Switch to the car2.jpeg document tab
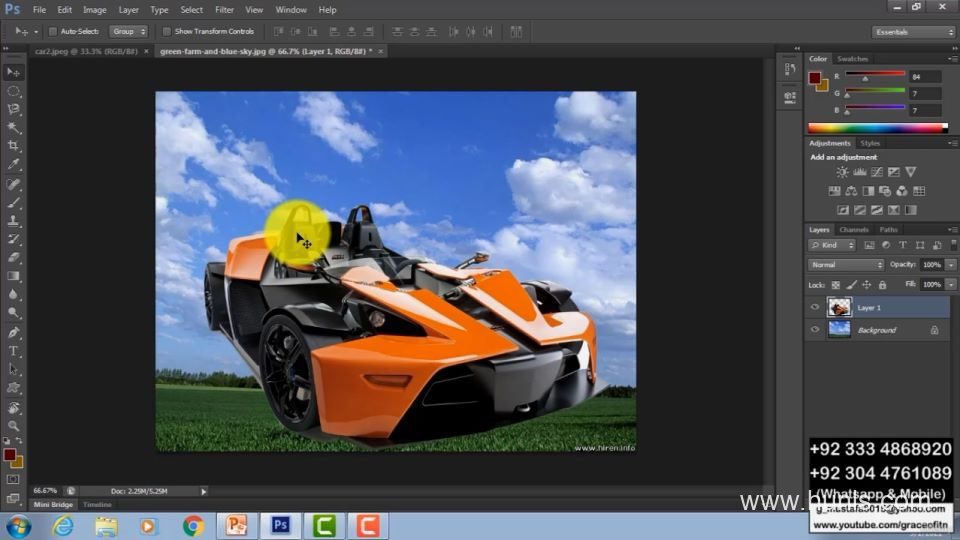 point(86,51)
